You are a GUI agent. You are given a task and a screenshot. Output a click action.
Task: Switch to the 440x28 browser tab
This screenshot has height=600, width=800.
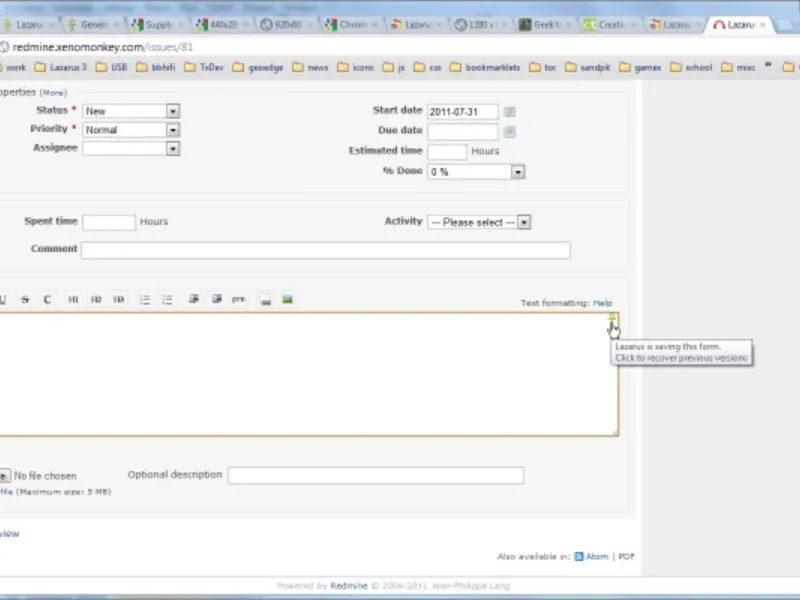(223, 24)
